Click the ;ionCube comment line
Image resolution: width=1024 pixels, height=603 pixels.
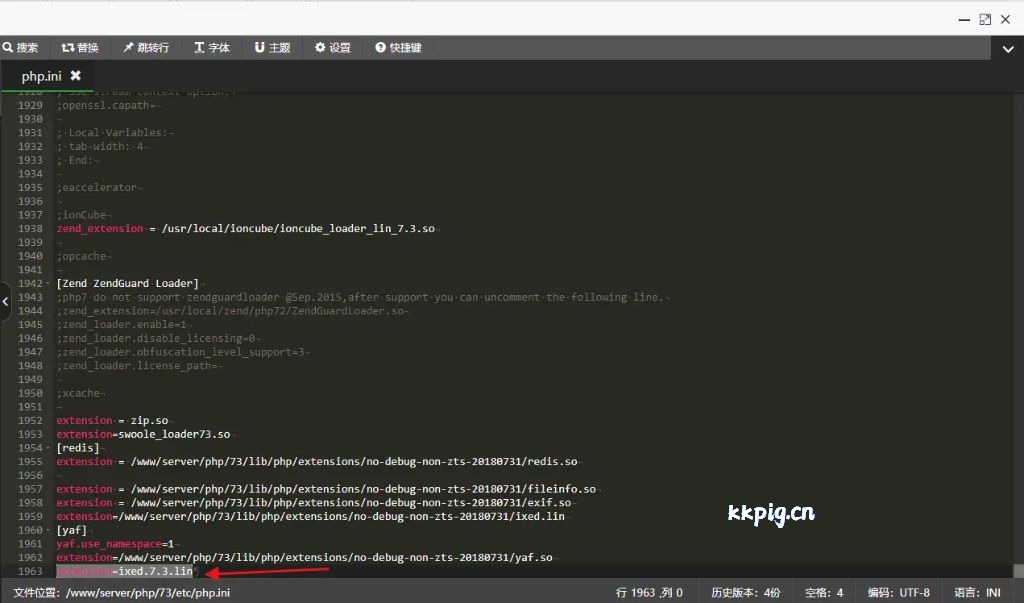tap(82, 215)
